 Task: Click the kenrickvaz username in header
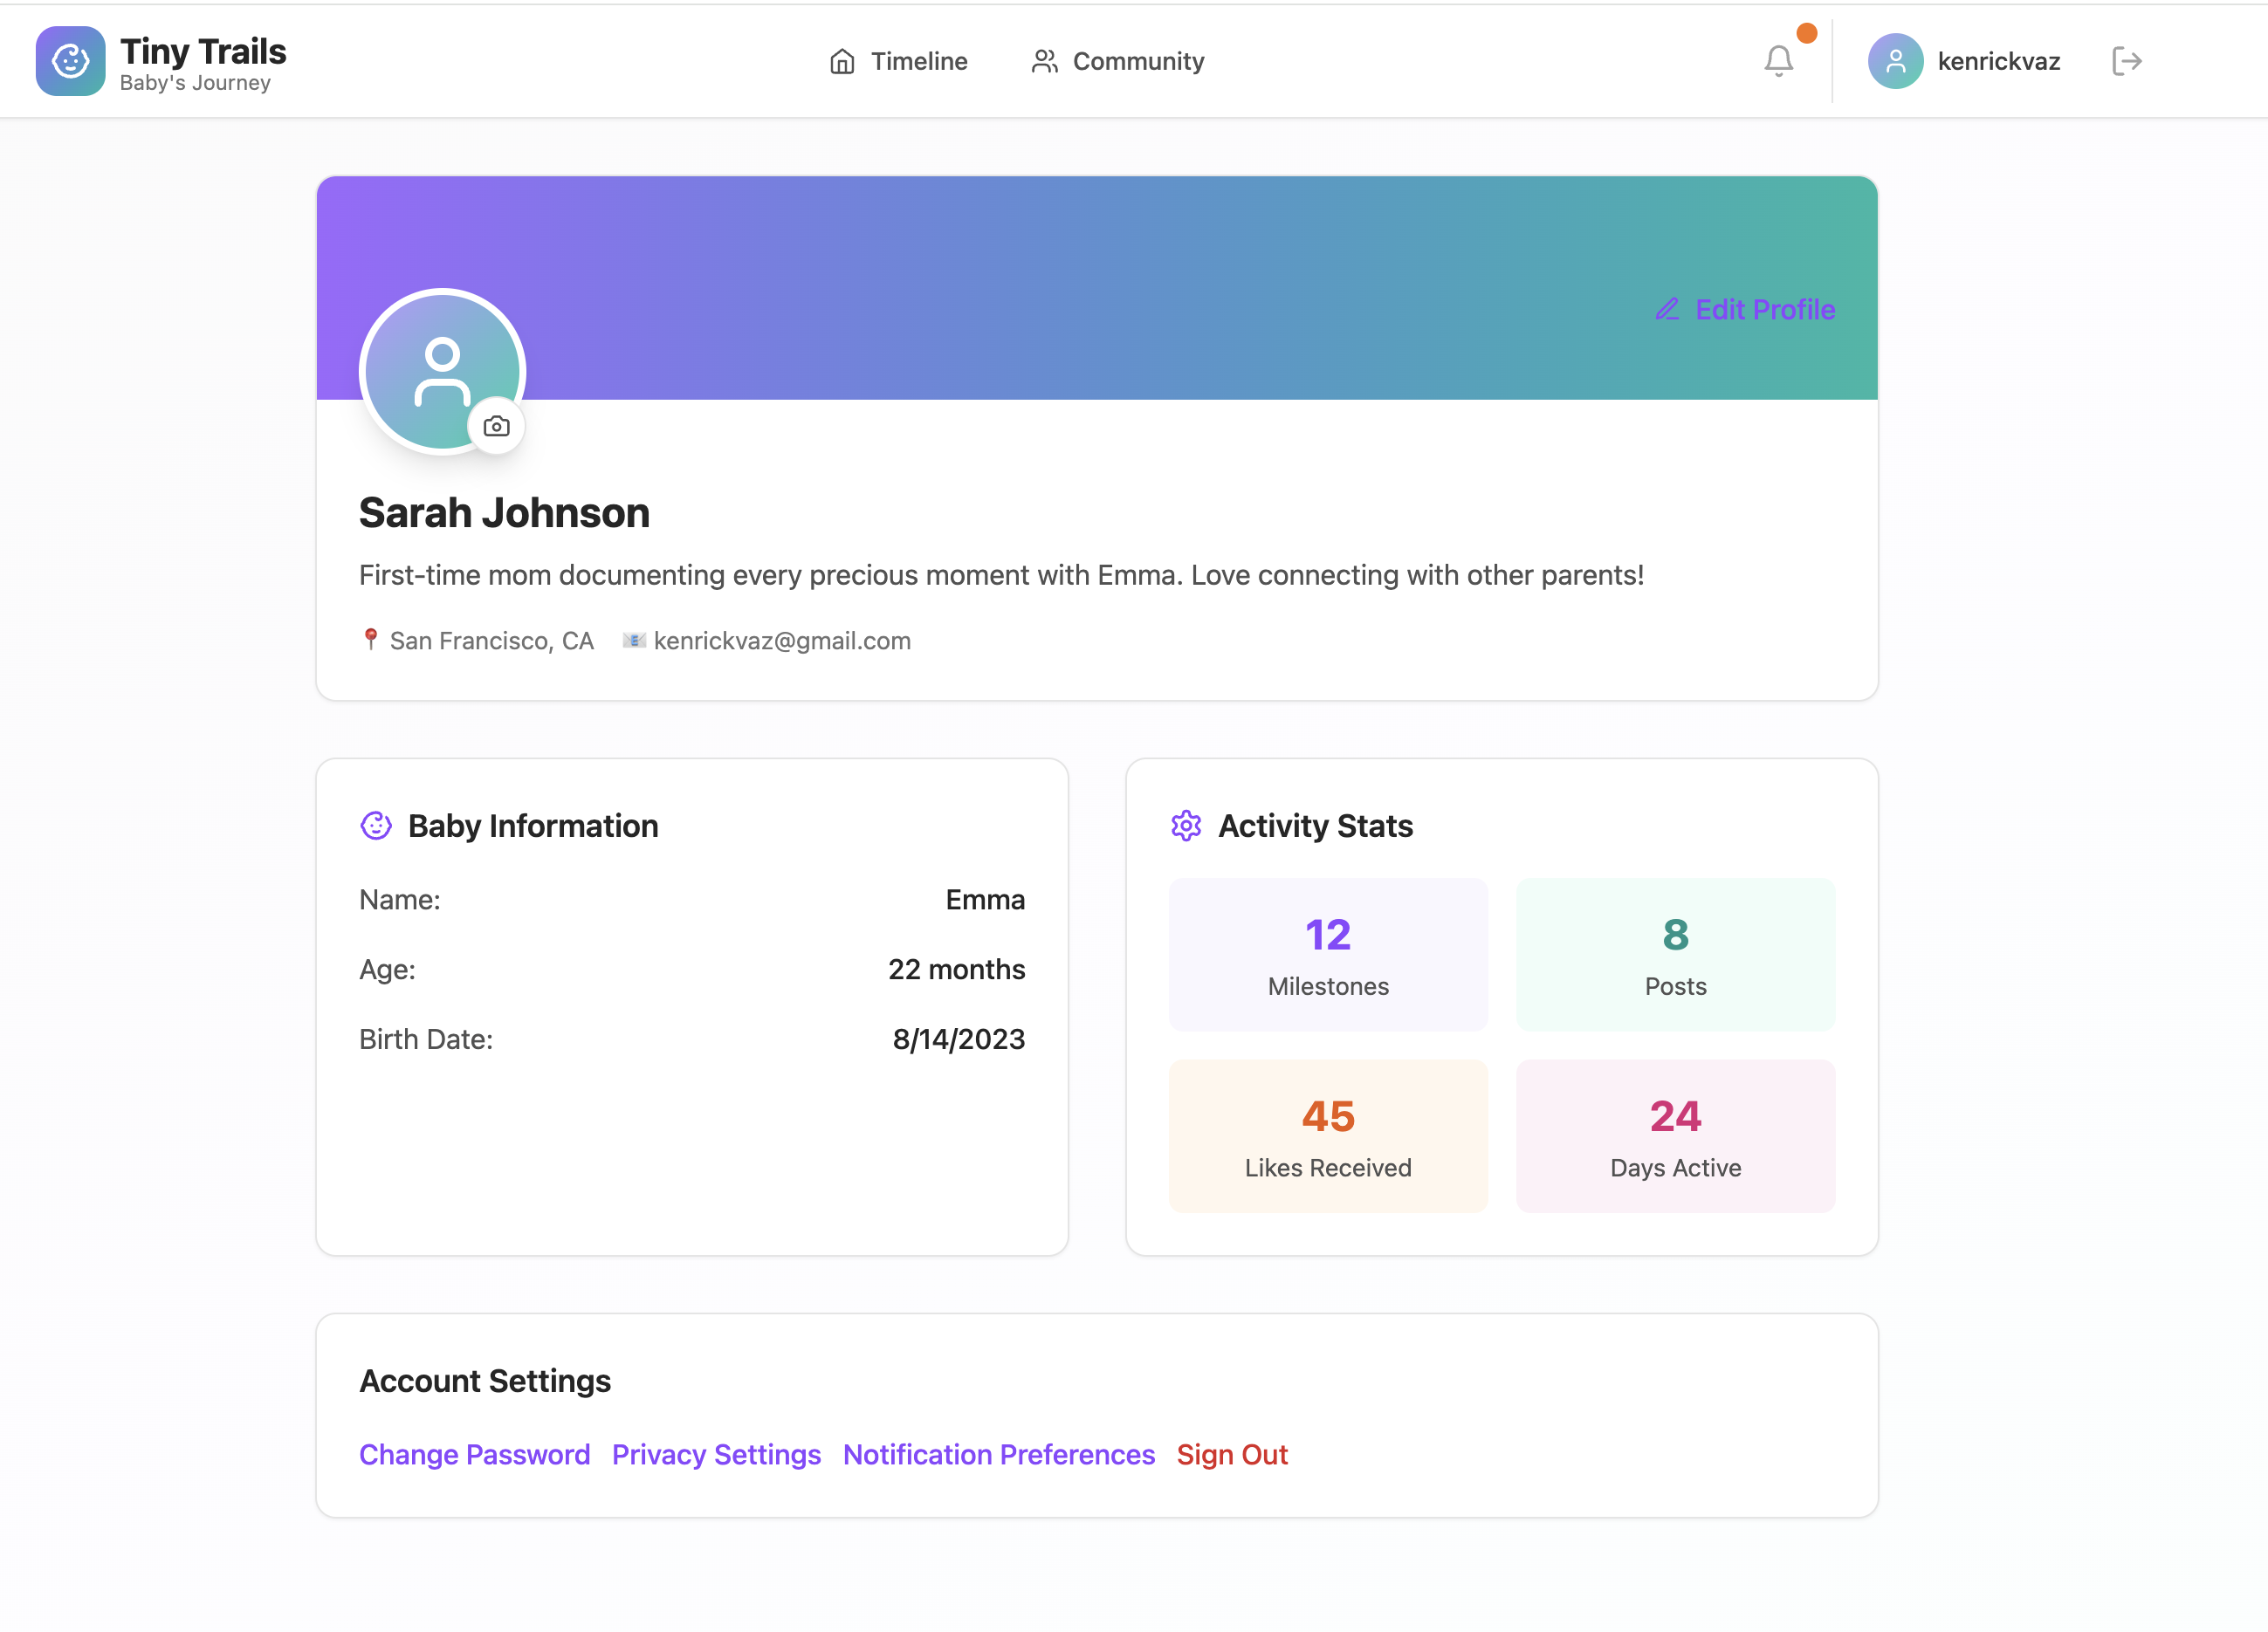(x=1998, y=61)
